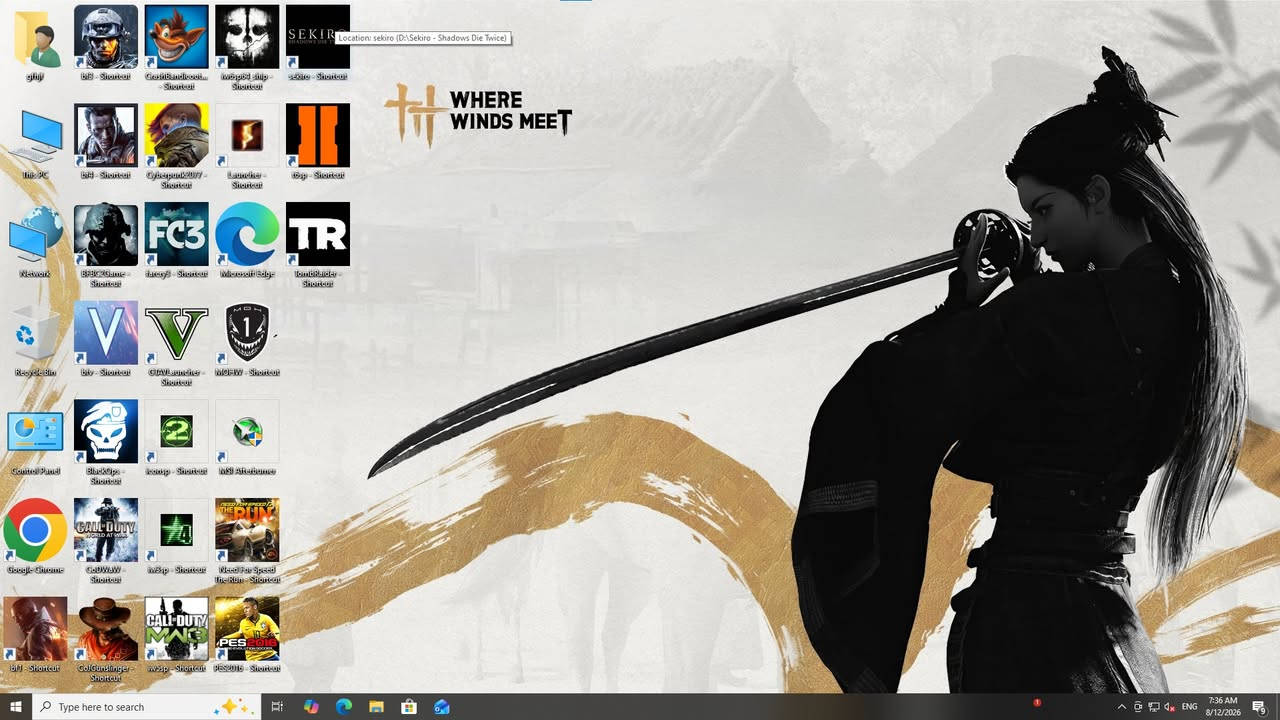
Task: Open the gfhjf user folder icon
Action: tap(35, 38)
